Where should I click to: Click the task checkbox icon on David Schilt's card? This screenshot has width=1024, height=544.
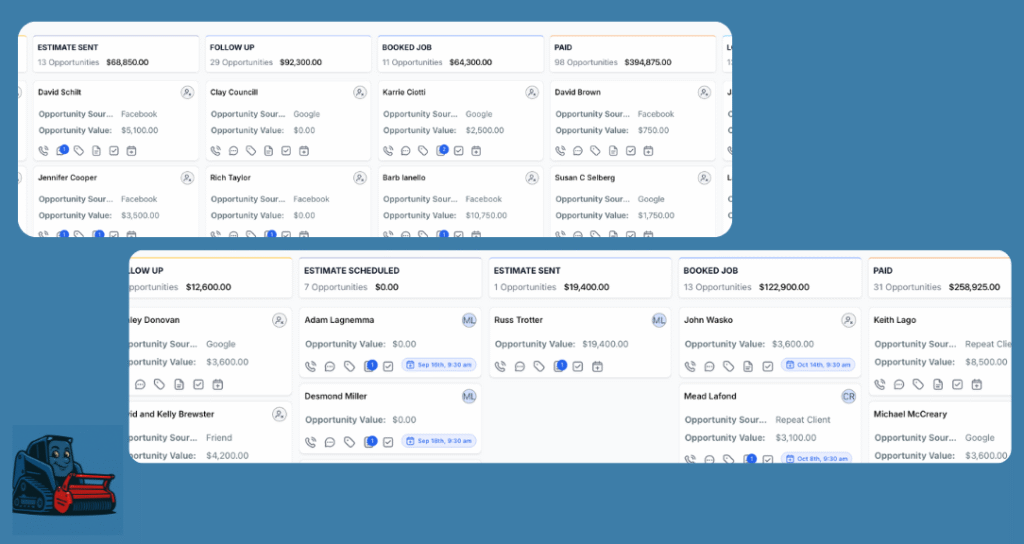coord(114,151)
